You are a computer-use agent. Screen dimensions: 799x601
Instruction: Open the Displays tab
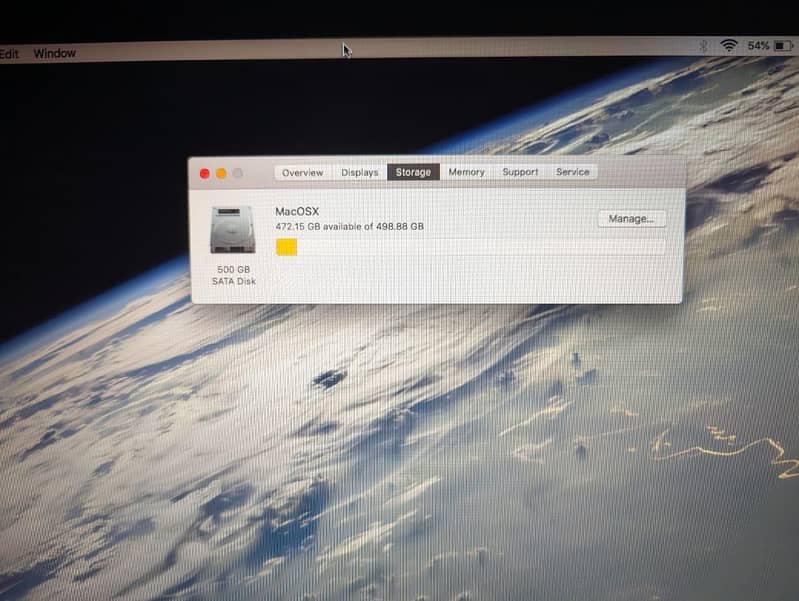pyautogui.click(x=360, y=172)
